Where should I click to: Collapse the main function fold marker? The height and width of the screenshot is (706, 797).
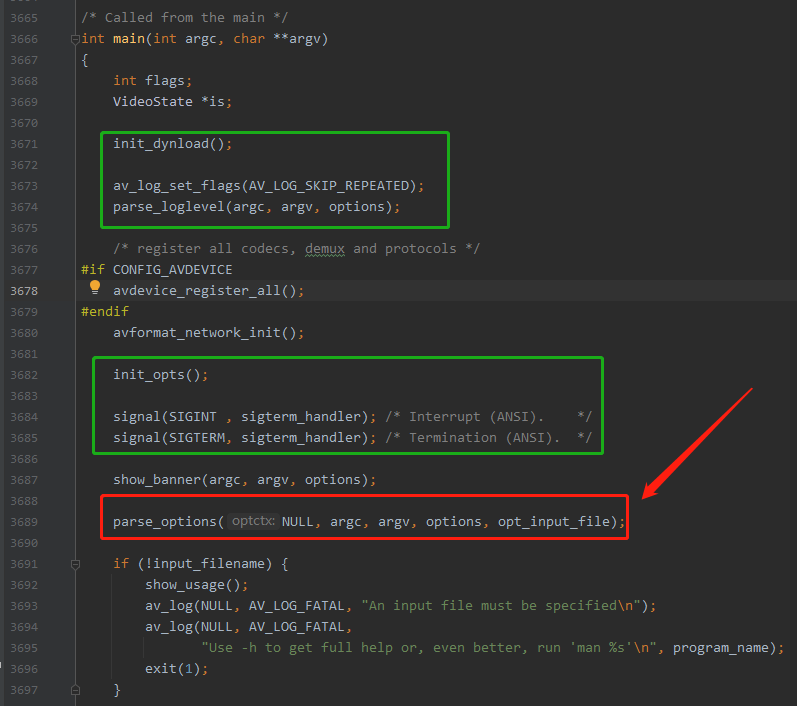(75, 39)
